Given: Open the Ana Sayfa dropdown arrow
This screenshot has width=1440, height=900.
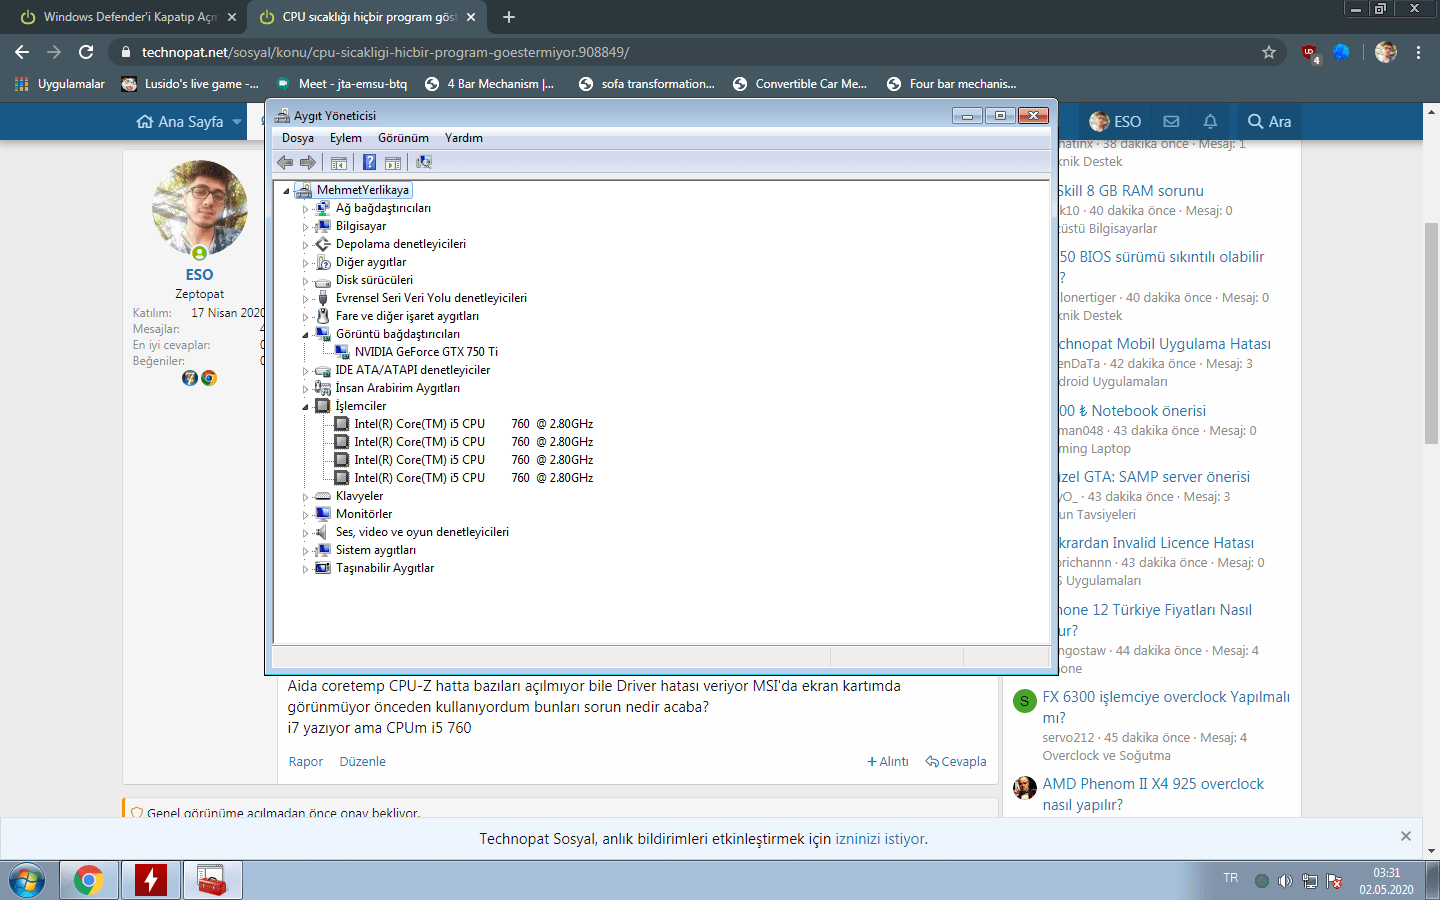Looking at the screenshot, I should point(237,122).
